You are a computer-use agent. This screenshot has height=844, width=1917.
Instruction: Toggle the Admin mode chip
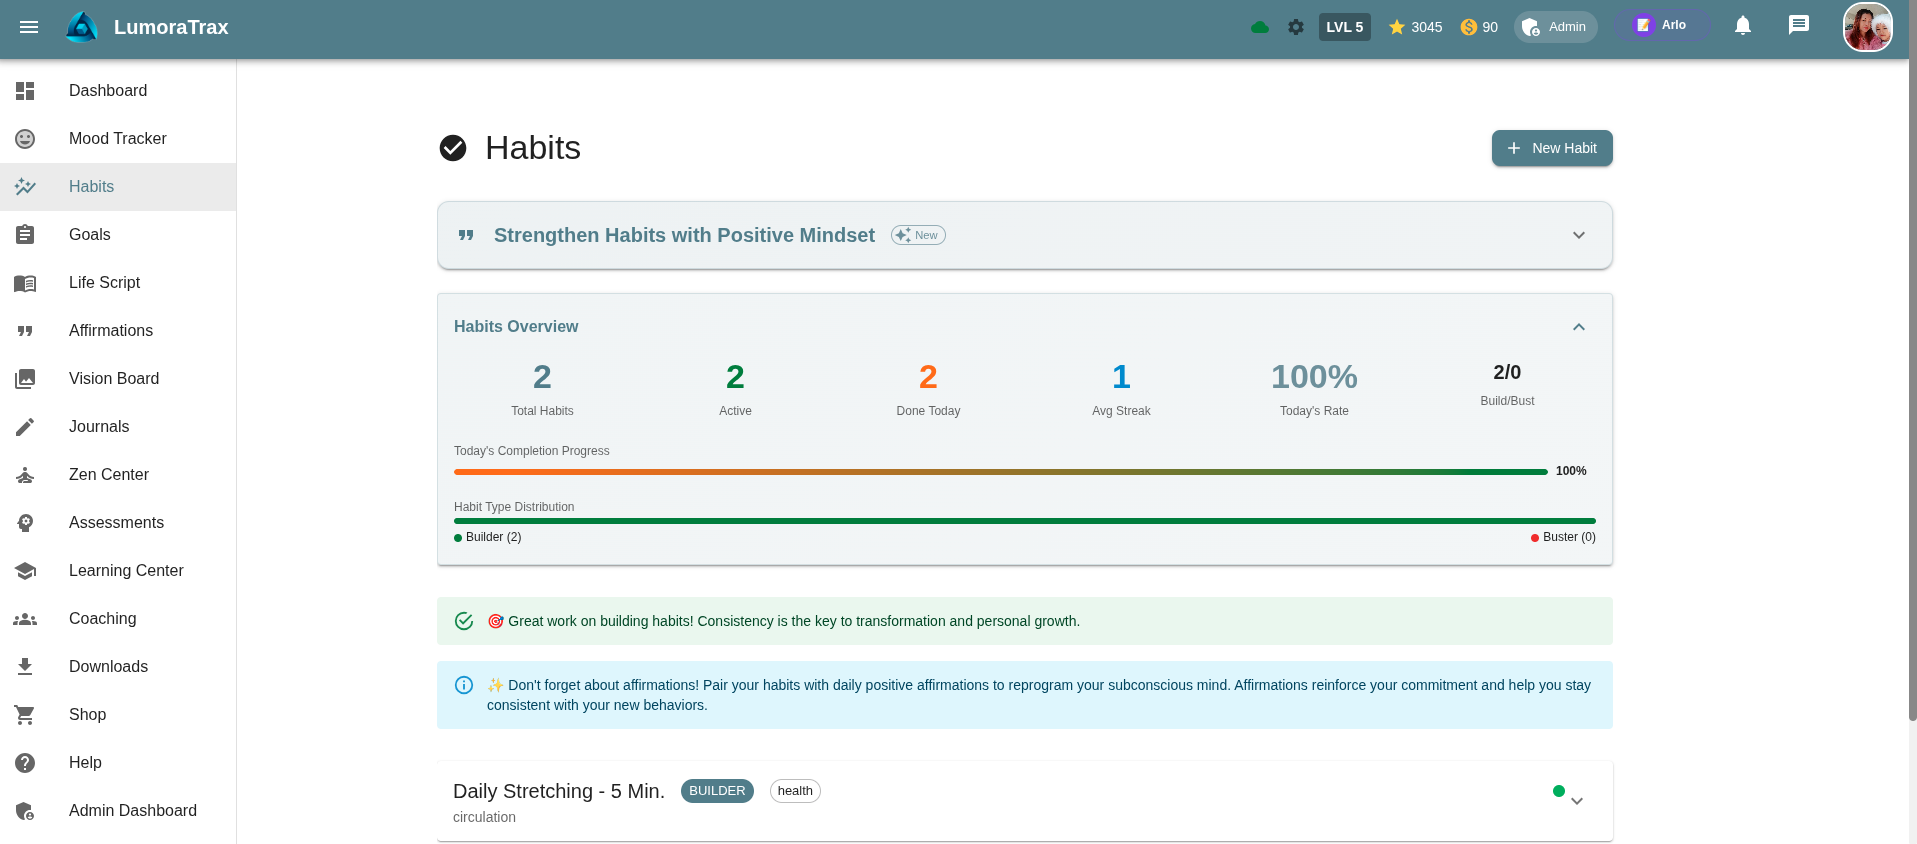[1555, 27]
